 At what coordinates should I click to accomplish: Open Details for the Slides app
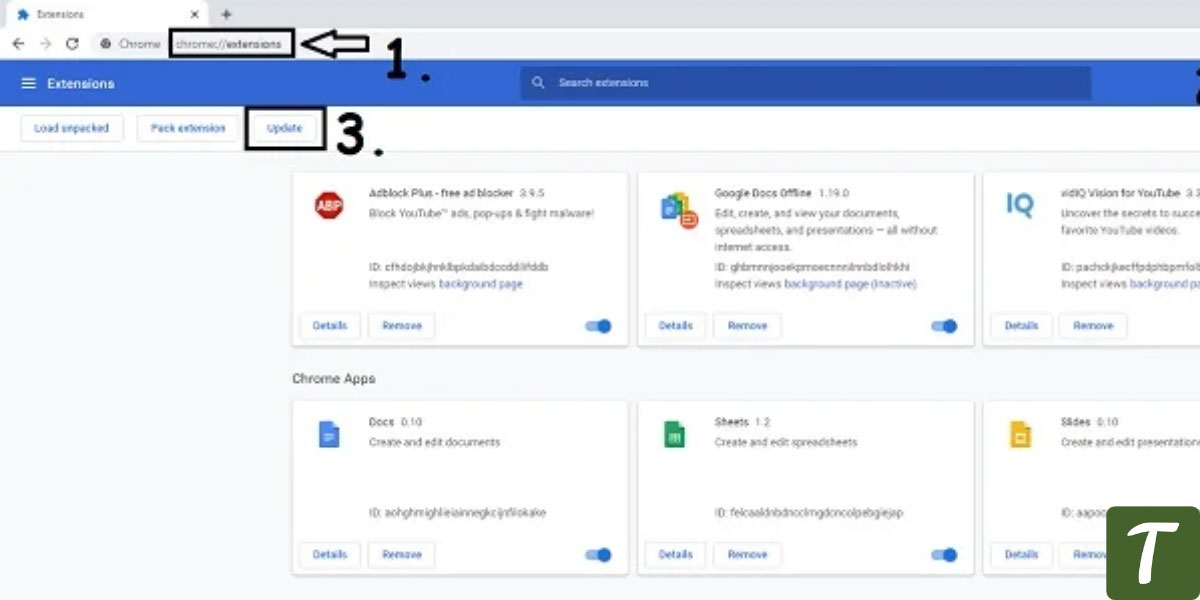point(1021,555)
